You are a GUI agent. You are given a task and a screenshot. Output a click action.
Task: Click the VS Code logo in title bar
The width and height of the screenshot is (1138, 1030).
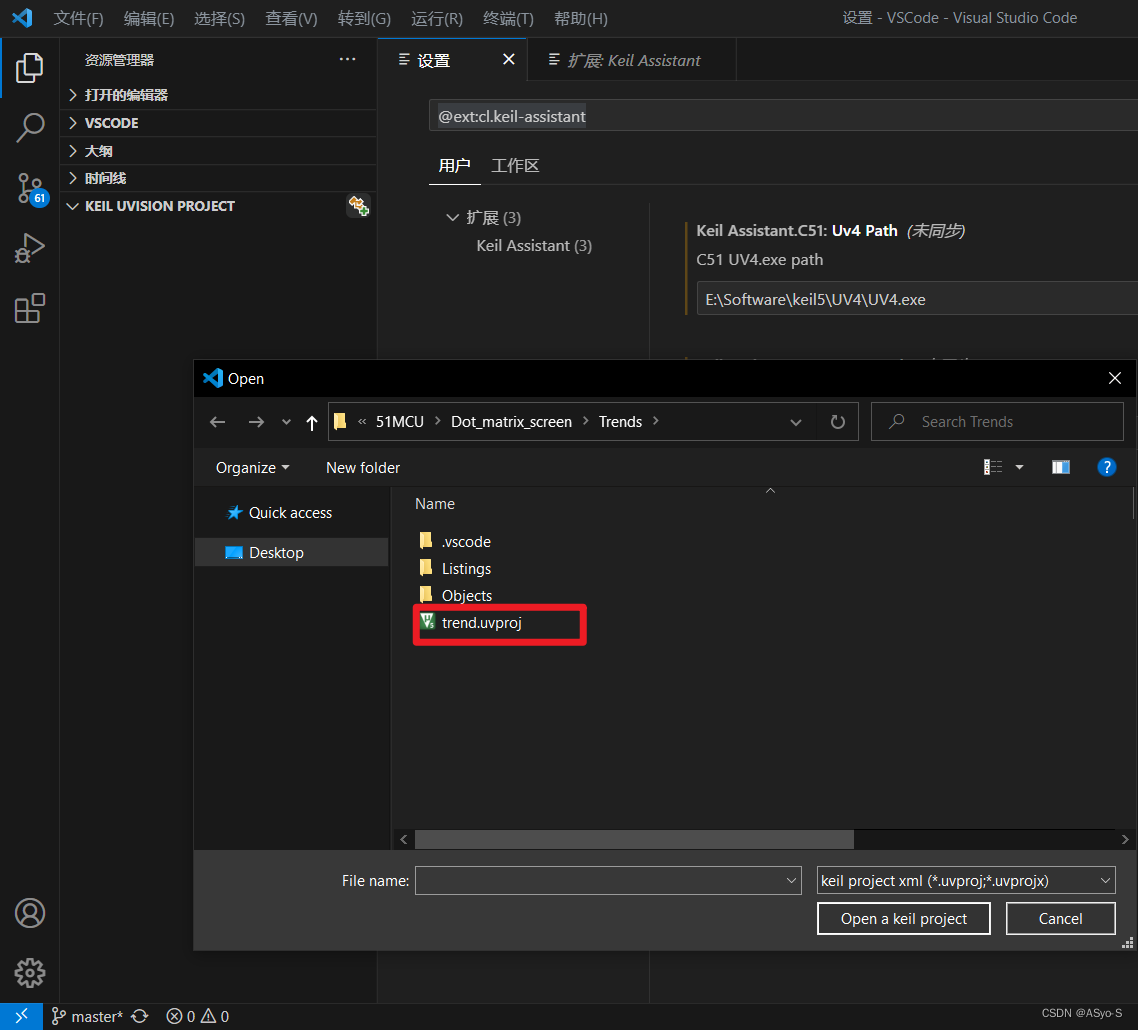[22, 17]
